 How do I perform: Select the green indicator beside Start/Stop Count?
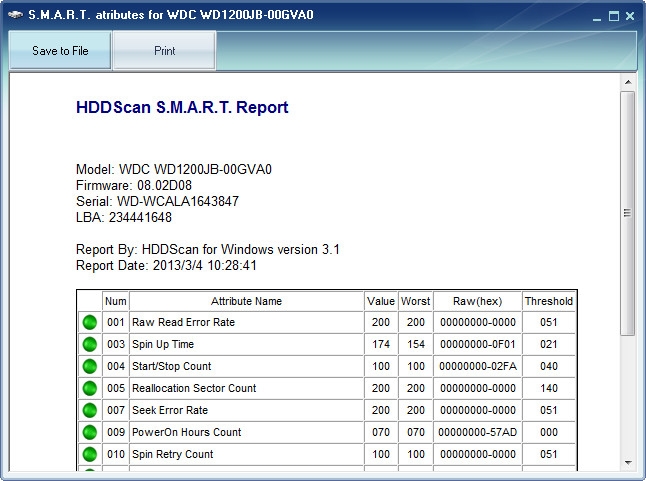click(x=89, y=366)
